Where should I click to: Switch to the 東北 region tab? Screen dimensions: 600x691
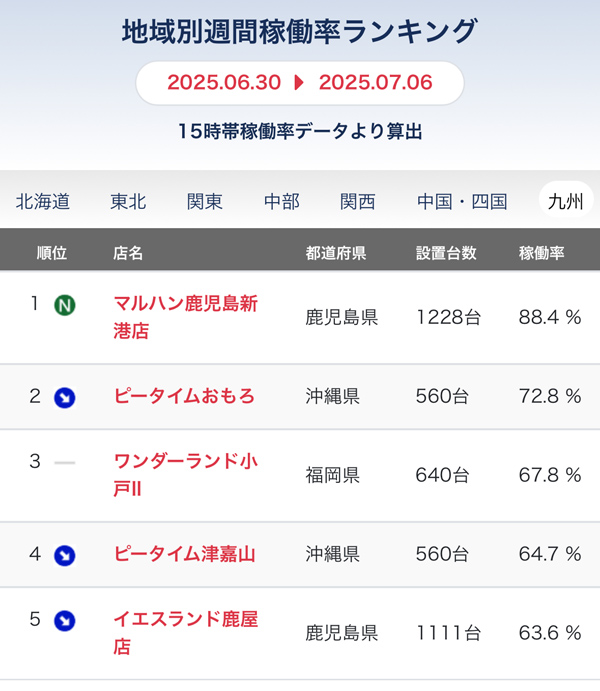(x=128, y=202)
